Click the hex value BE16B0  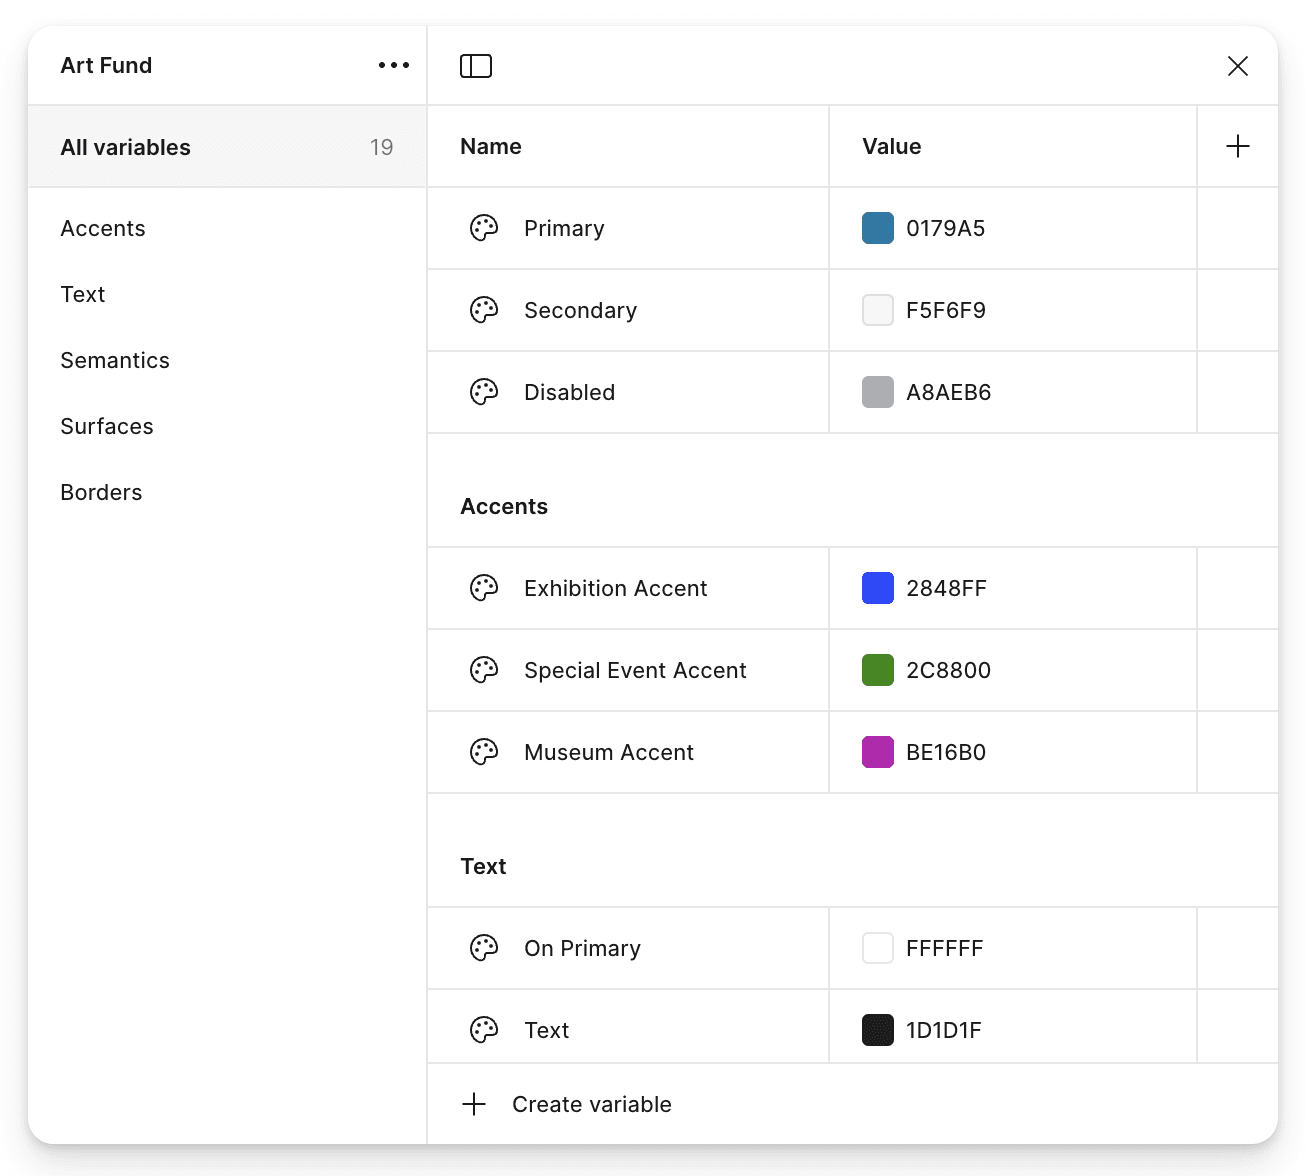tap(945, 752)
